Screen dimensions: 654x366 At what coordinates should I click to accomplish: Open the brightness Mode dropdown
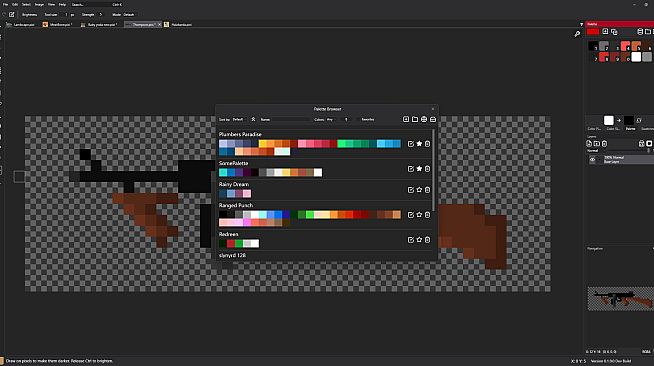tap(129, 15)
